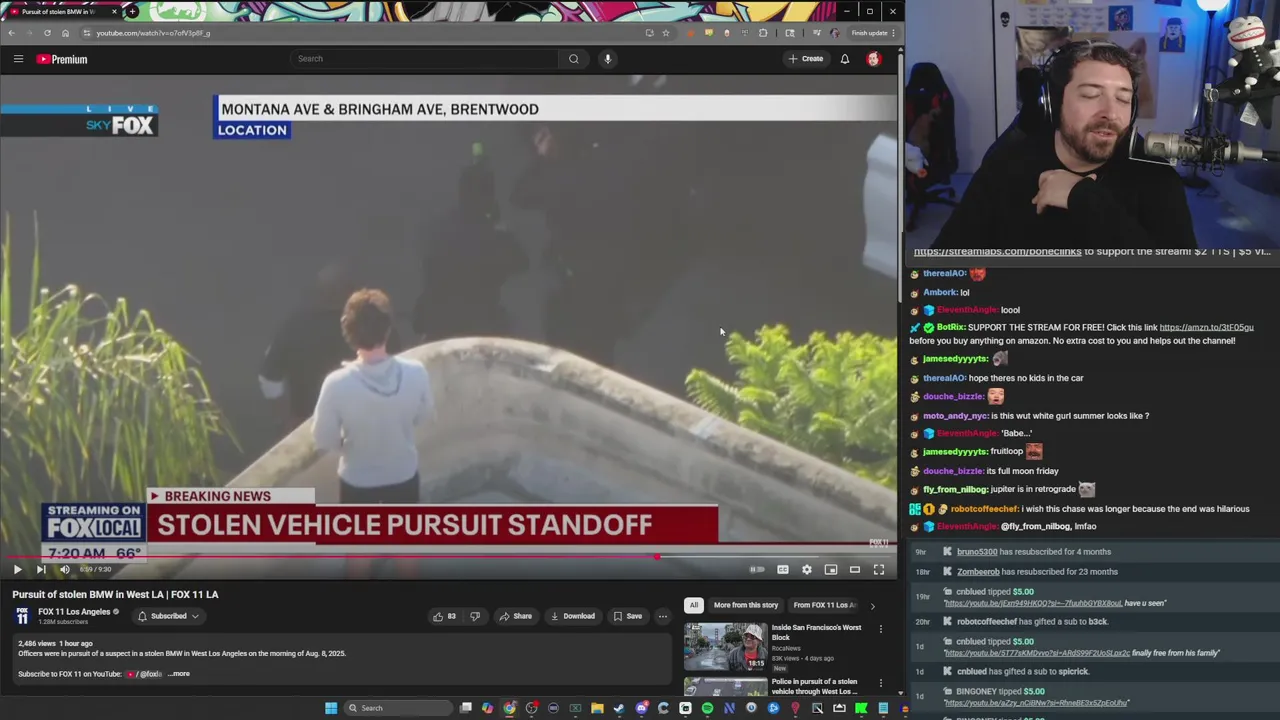Open Chrome from the taskbar
Viewport: 1280px width, 720px height.
[x=509, y=708]
